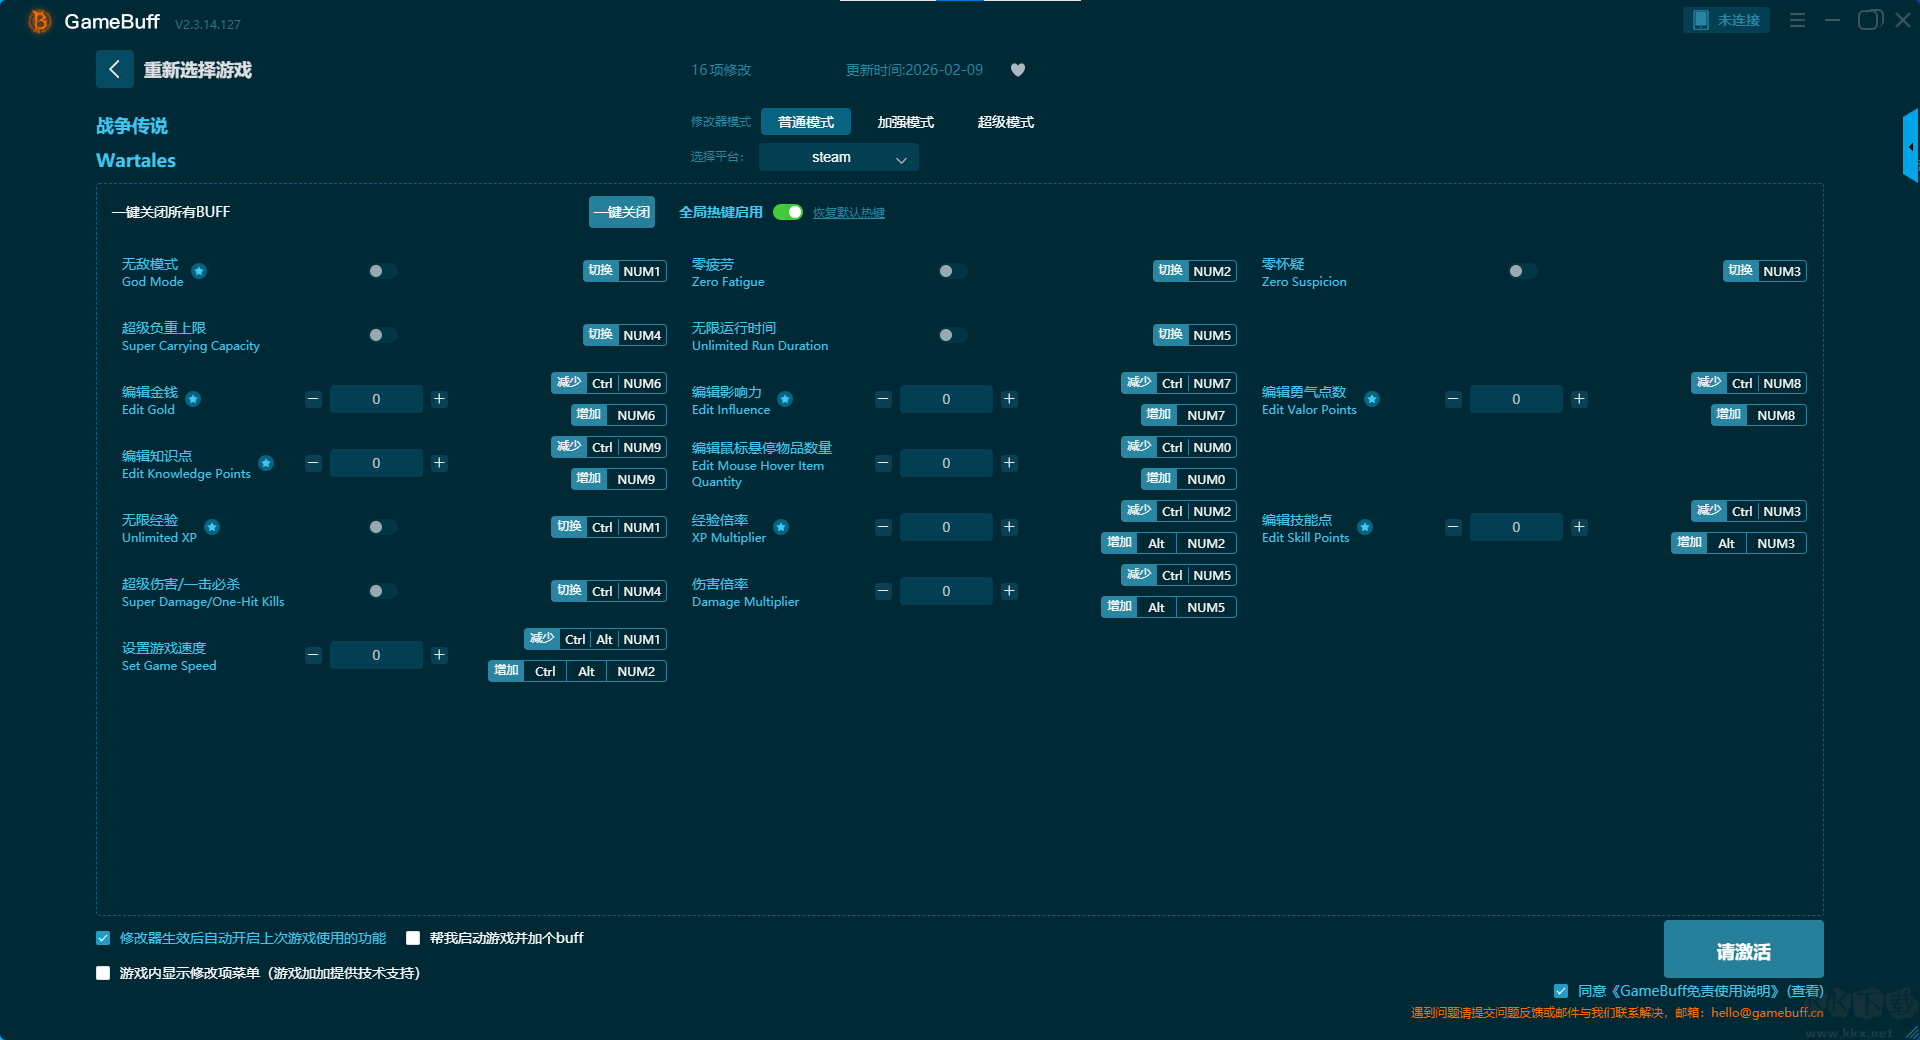Expand the blue side panel handle
This screenshot has width=1920, height=1040.
pos(1911,146)
